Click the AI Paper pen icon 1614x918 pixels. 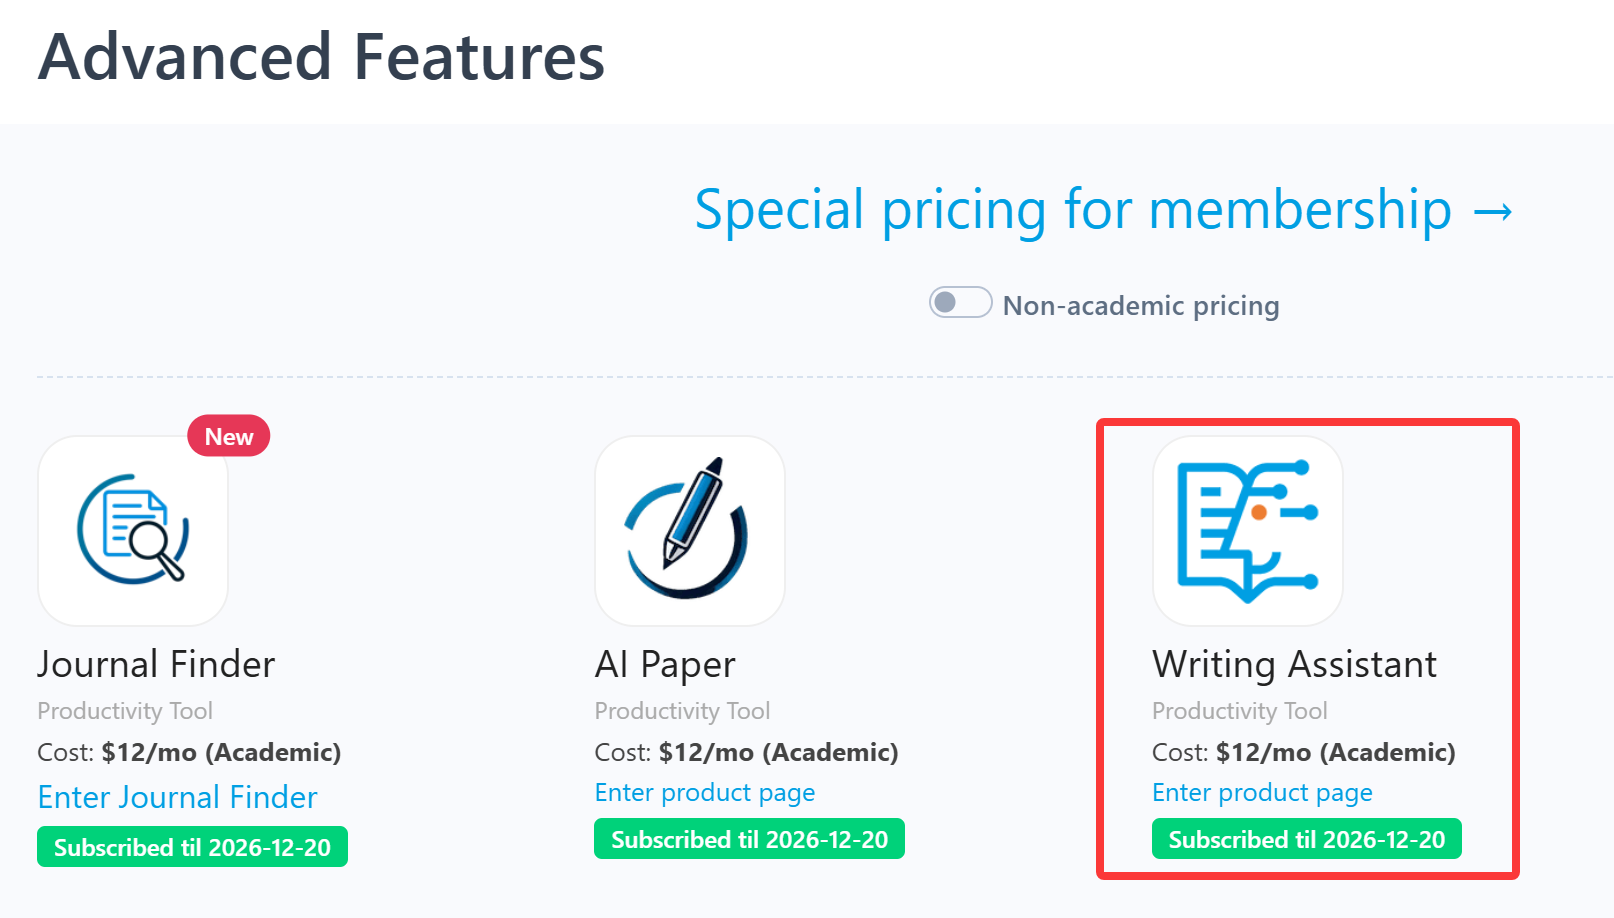(689, 530)
